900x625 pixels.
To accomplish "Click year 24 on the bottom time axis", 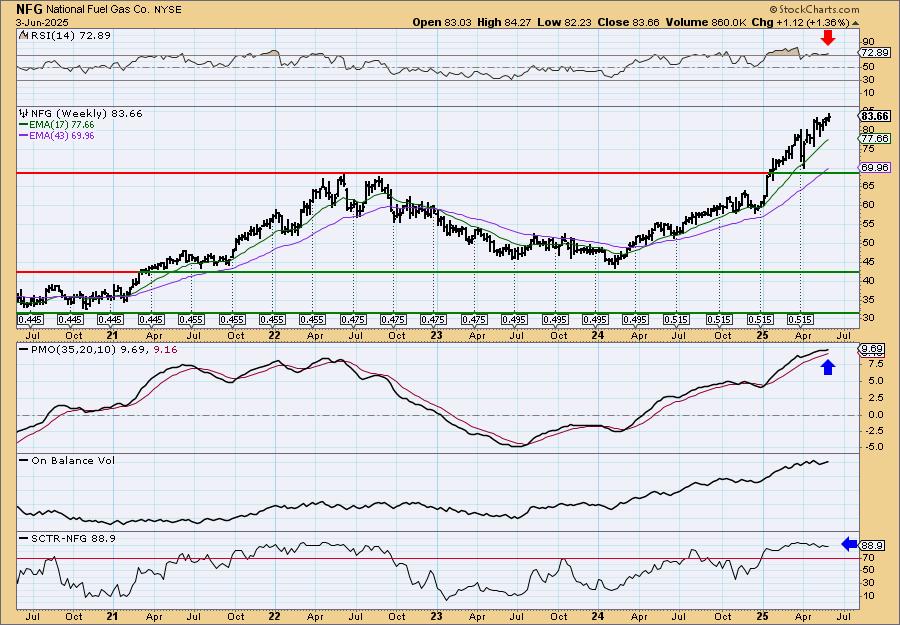I will click(598, 615).
